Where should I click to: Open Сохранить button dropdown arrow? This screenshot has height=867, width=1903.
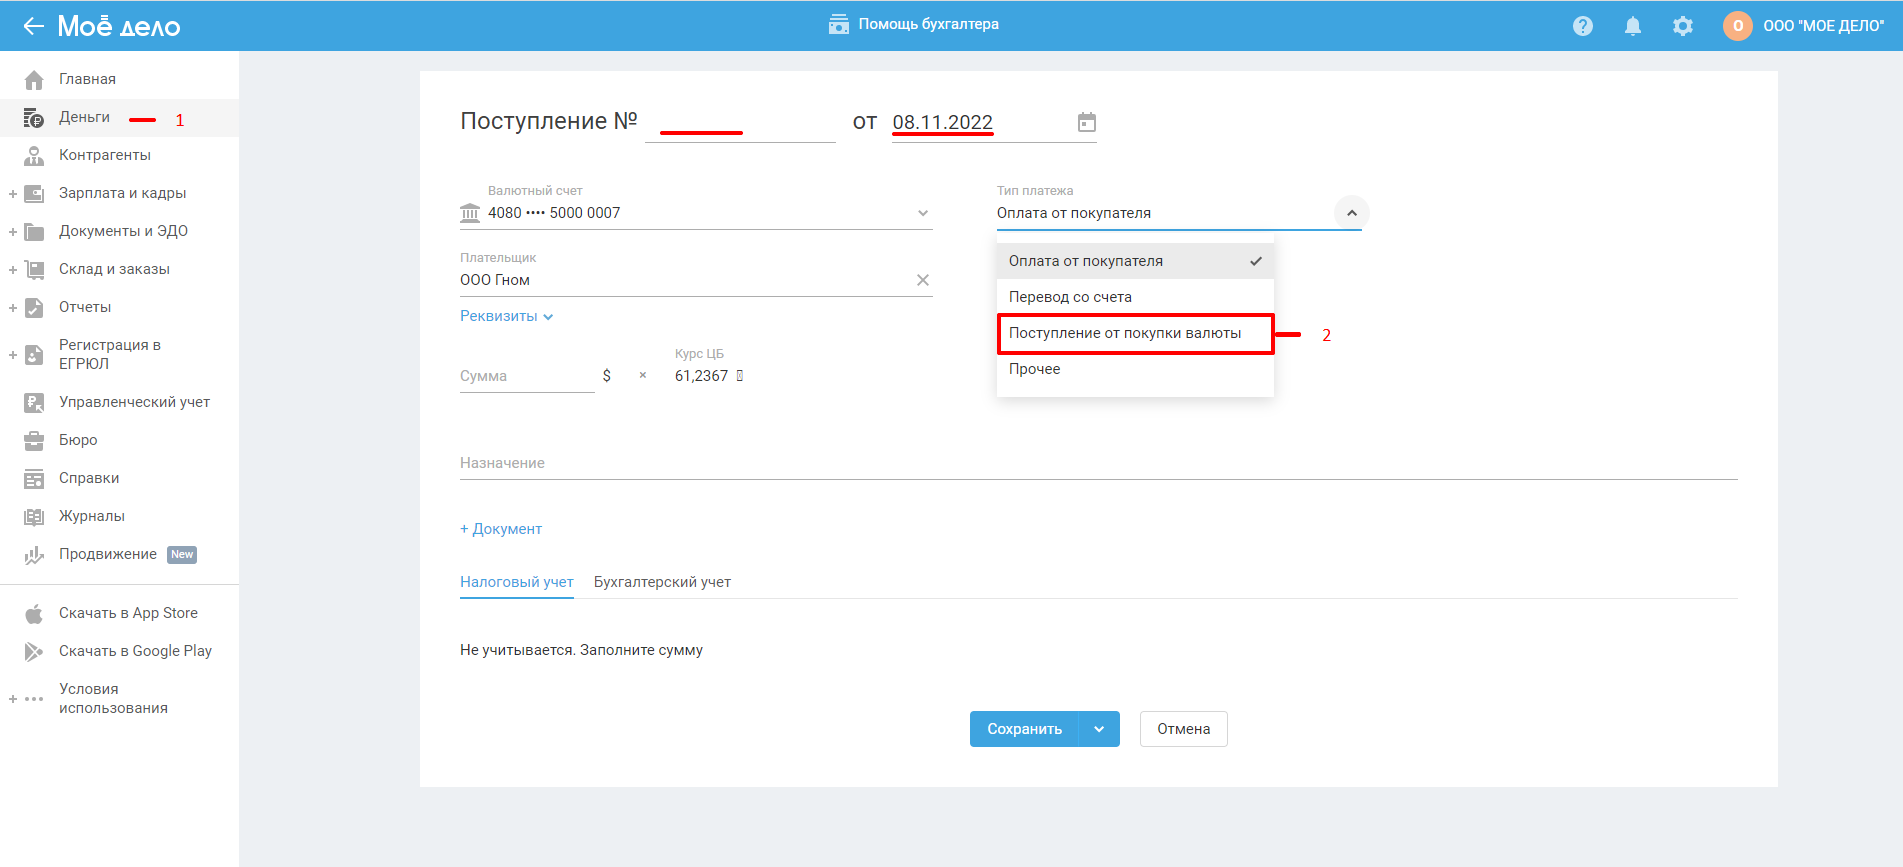pyautogui.click(x=1099, y=729)
